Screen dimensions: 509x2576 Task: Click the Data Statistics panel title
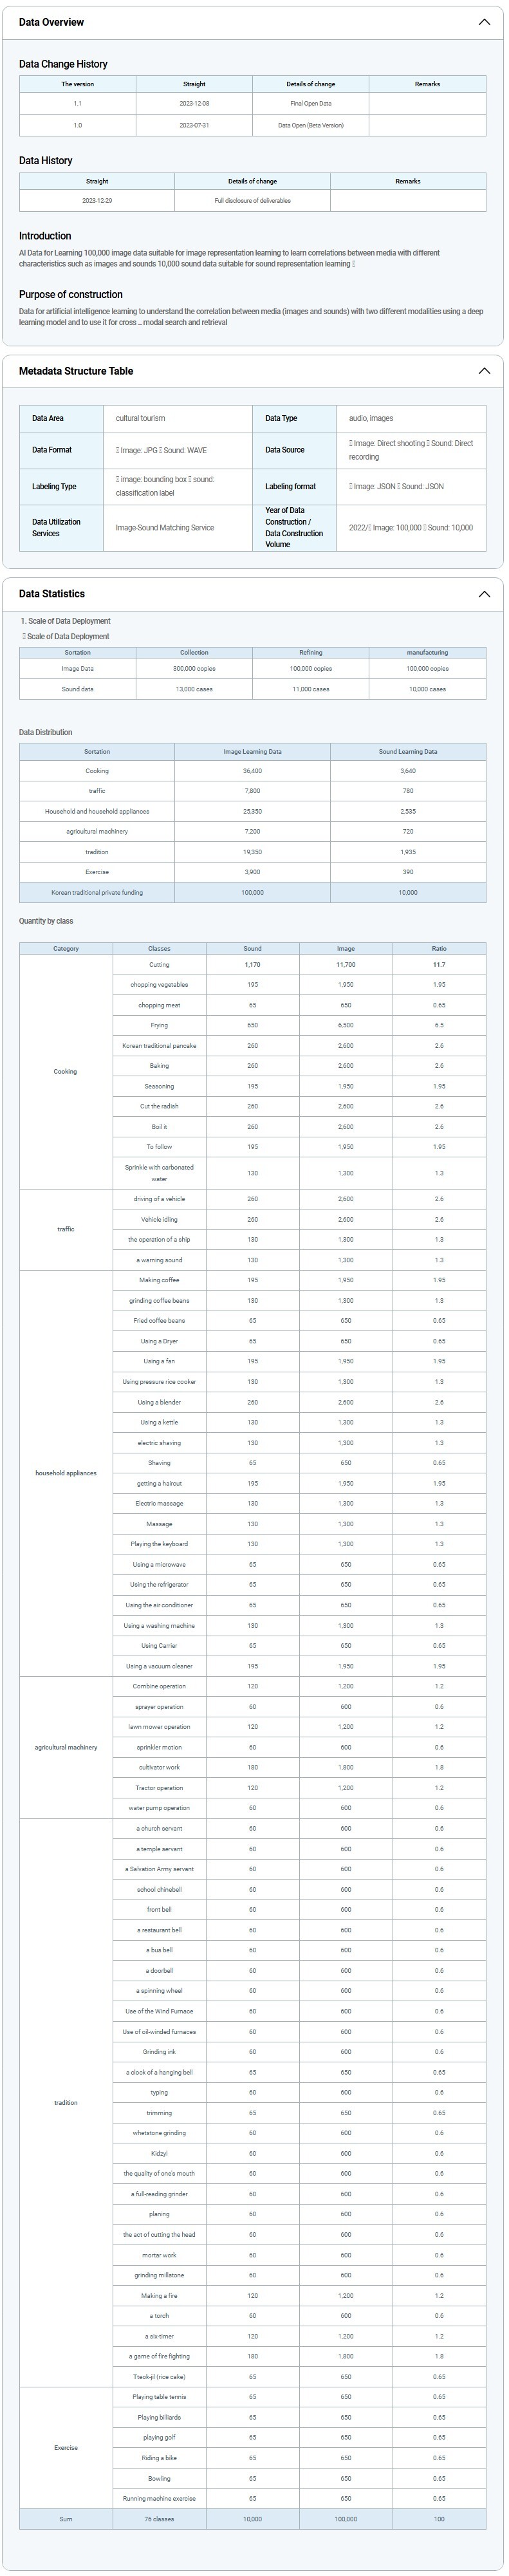pyautogui.click(x=52, y=594)
